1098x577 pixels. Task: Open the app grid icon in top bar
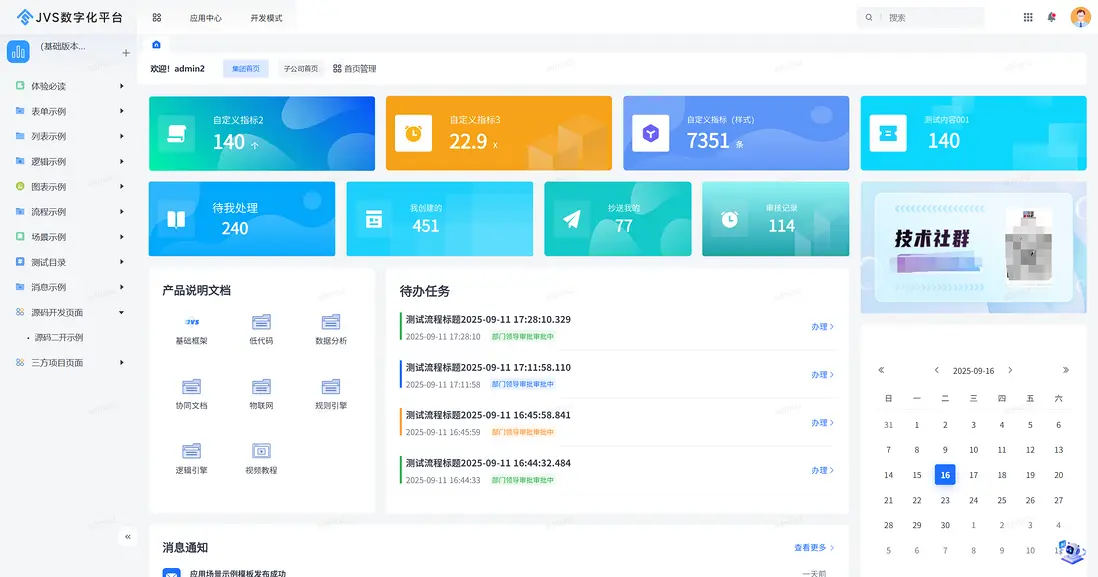1026,16
